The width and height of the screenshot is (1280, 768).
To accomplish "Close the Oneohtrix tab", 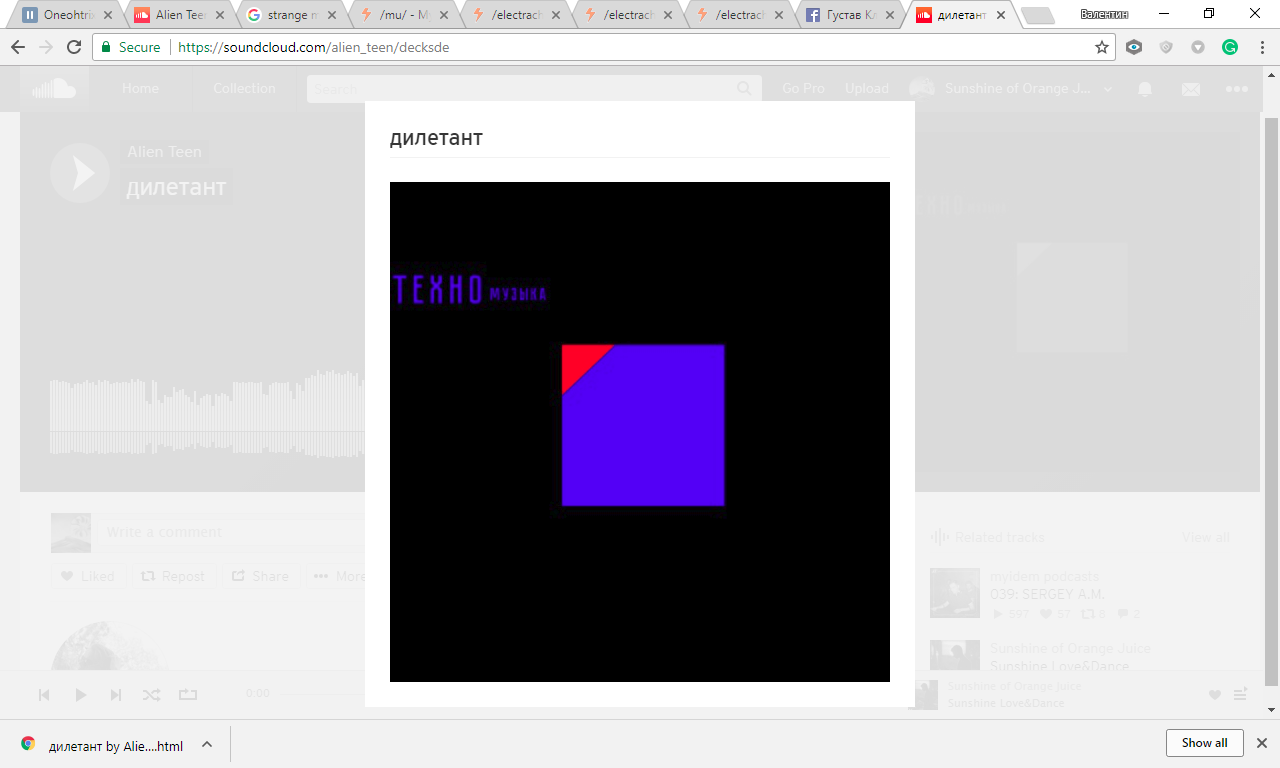I will point(108,15).
